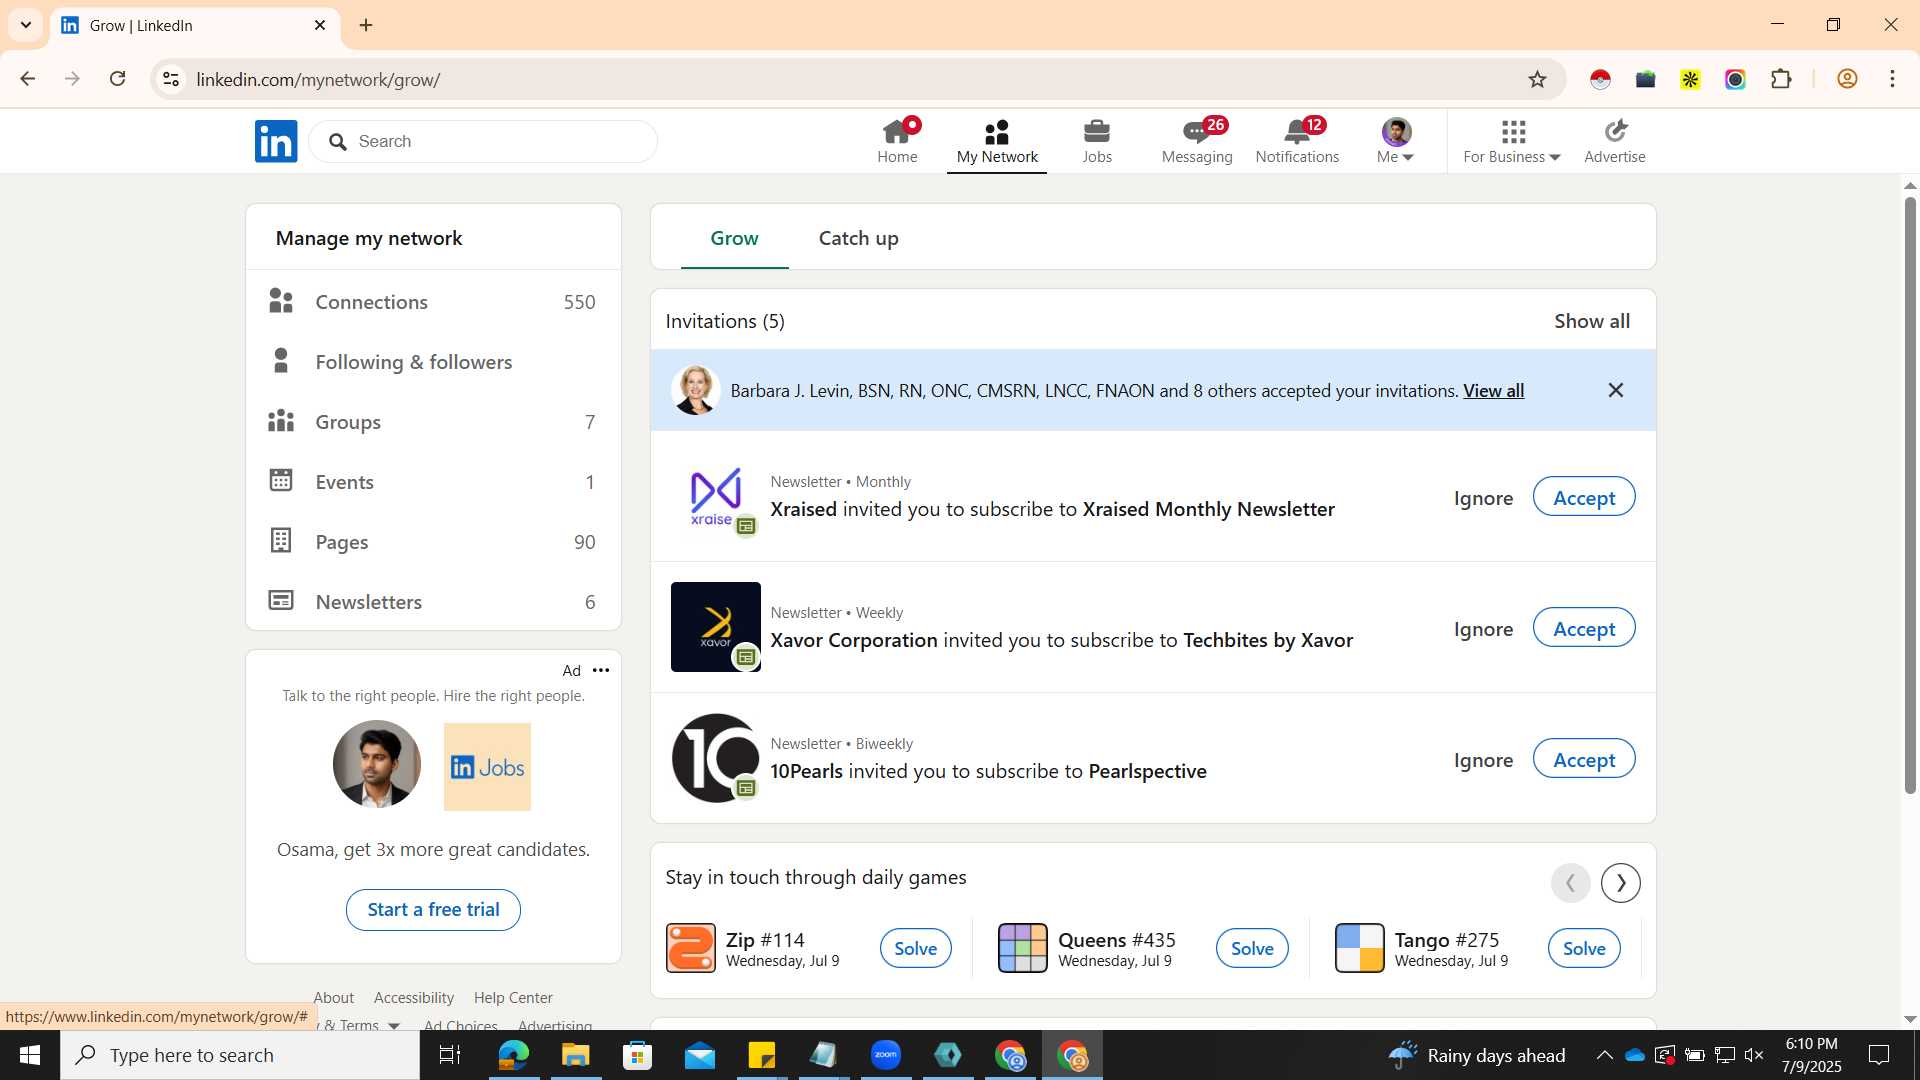The image size is (1920, 1080).
Task: Accept Xraised Monthly Newsletter invitation
Action: point(1584,497)
